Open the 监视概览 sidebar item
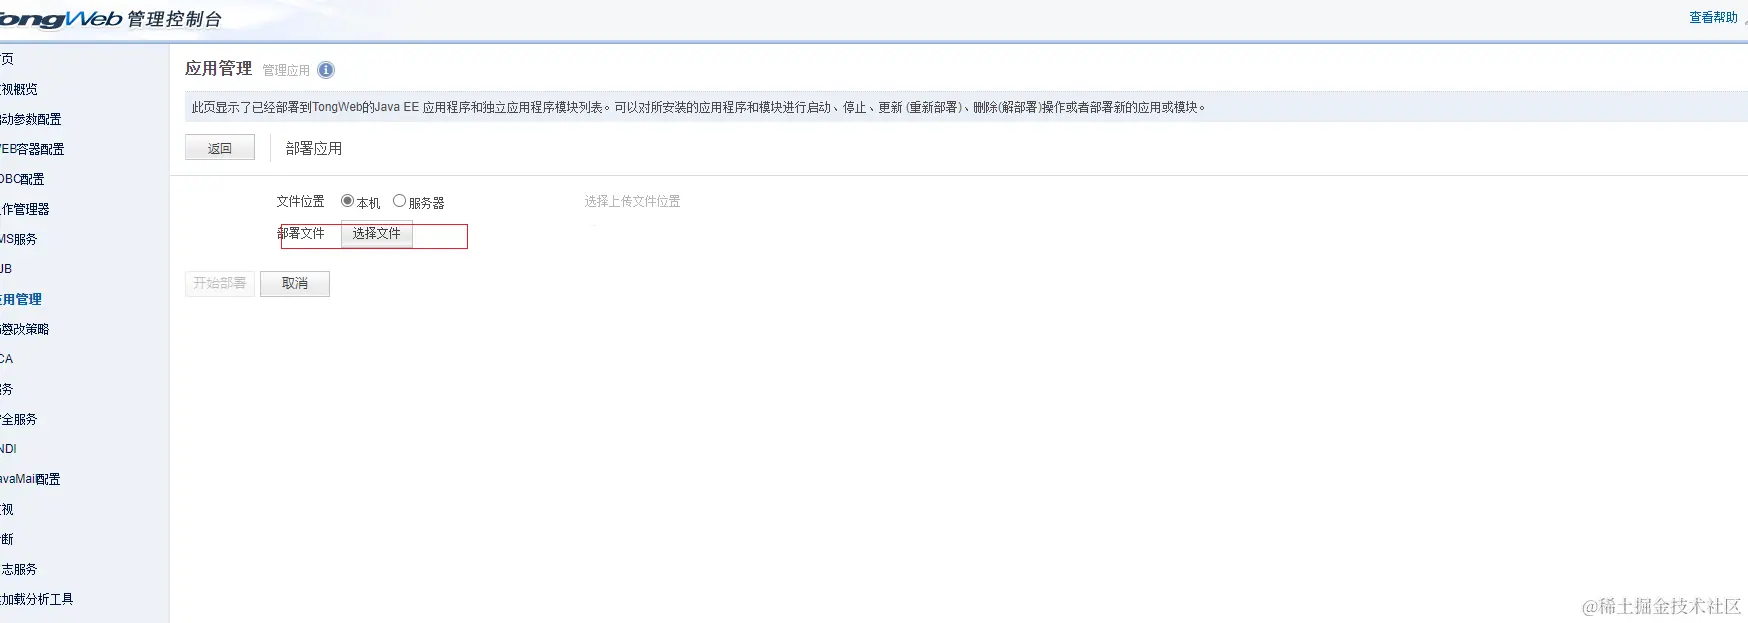1748x623 pixels. [x=19, y=89]
